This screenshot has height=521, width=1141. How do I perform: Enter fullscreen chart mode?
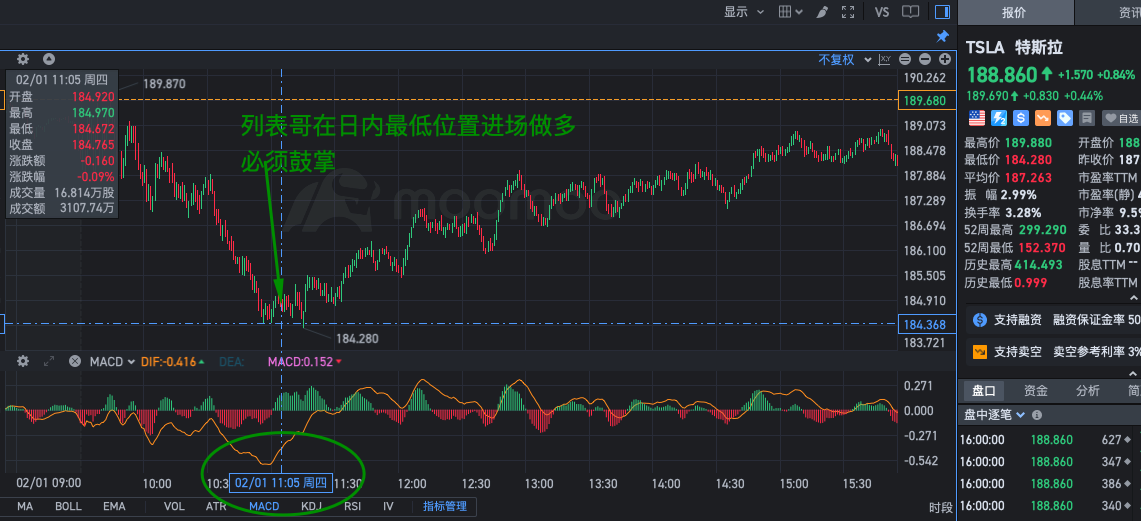[x=848, y=12]
